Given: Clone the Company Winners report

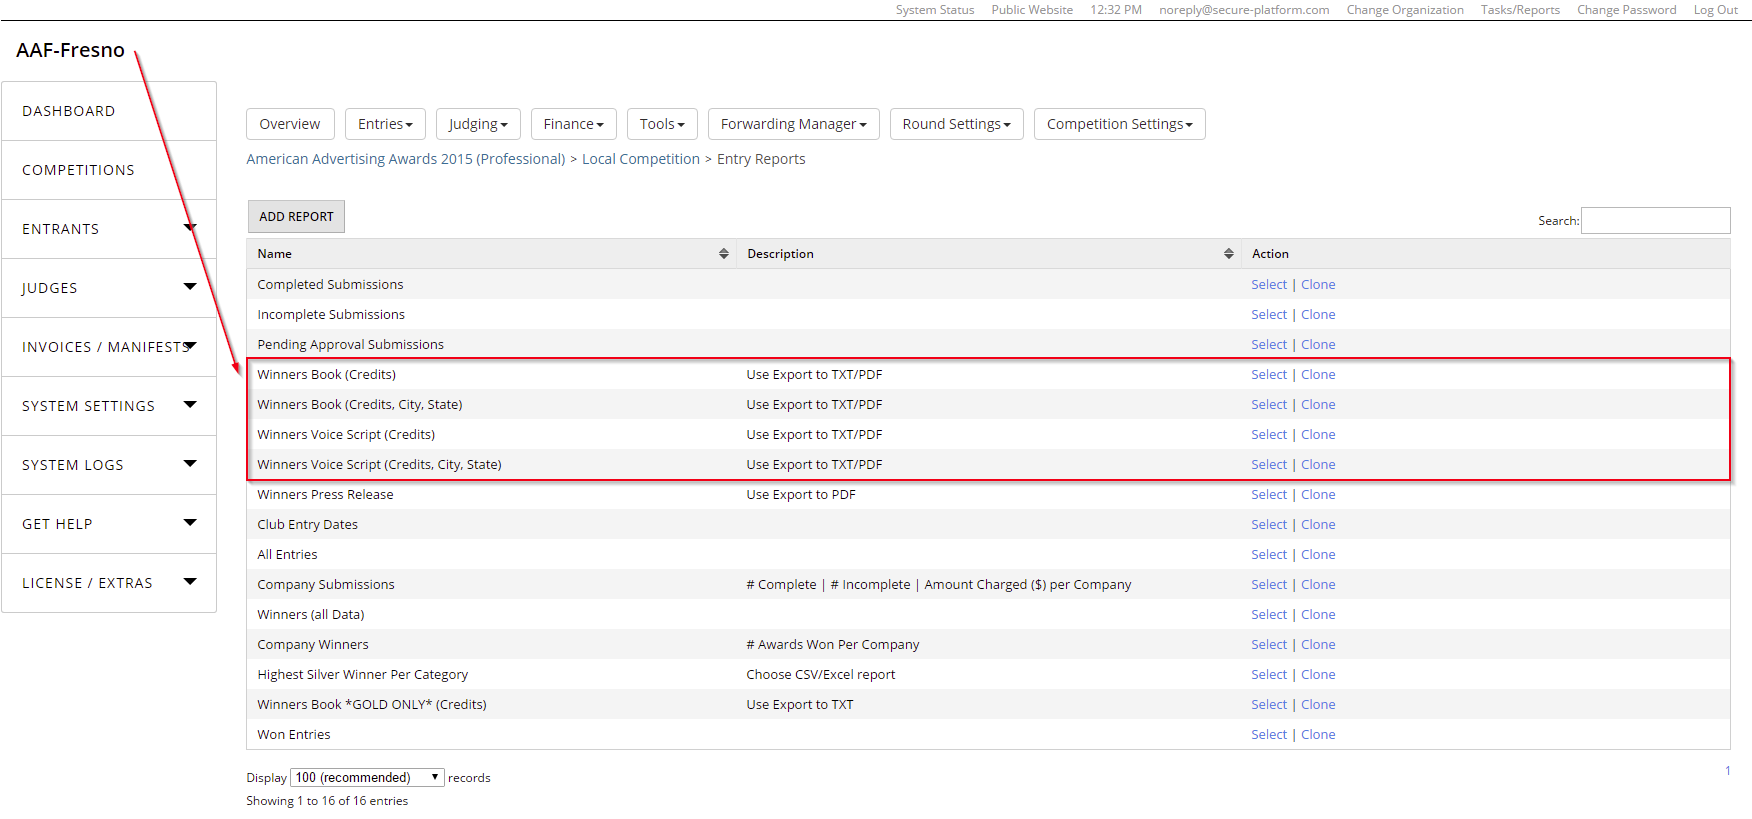Looking at the screenshot, I should (x=1318, y=645).
